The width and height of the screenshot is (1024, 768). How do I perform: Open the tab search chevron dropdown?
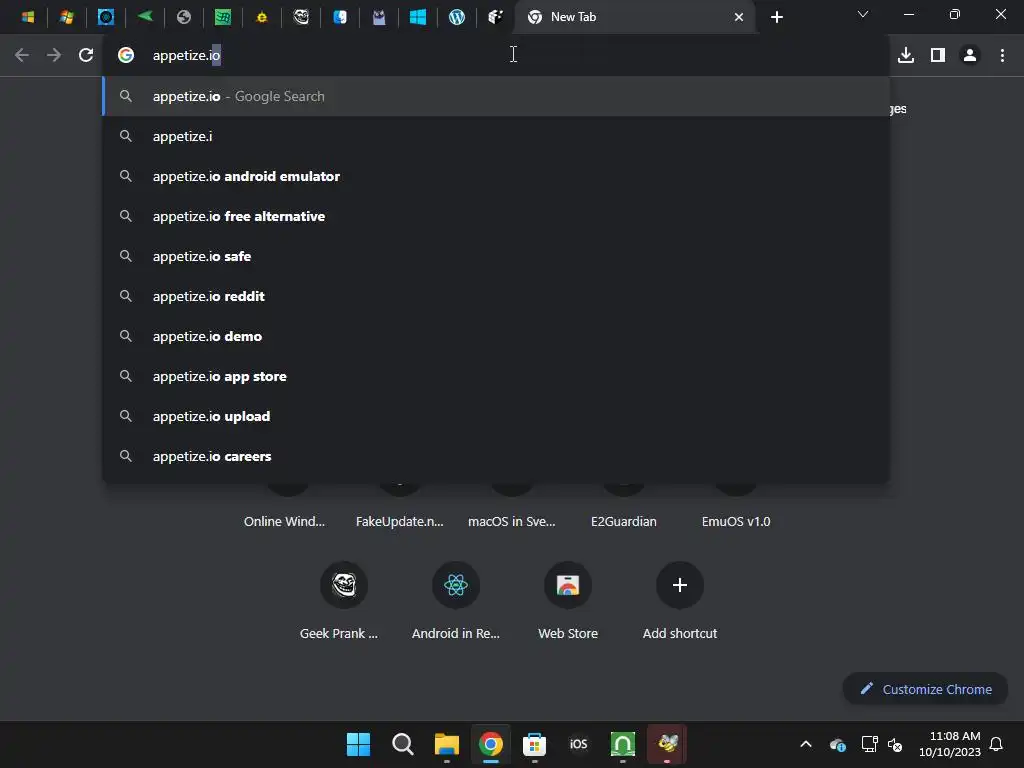click(863, 14)
